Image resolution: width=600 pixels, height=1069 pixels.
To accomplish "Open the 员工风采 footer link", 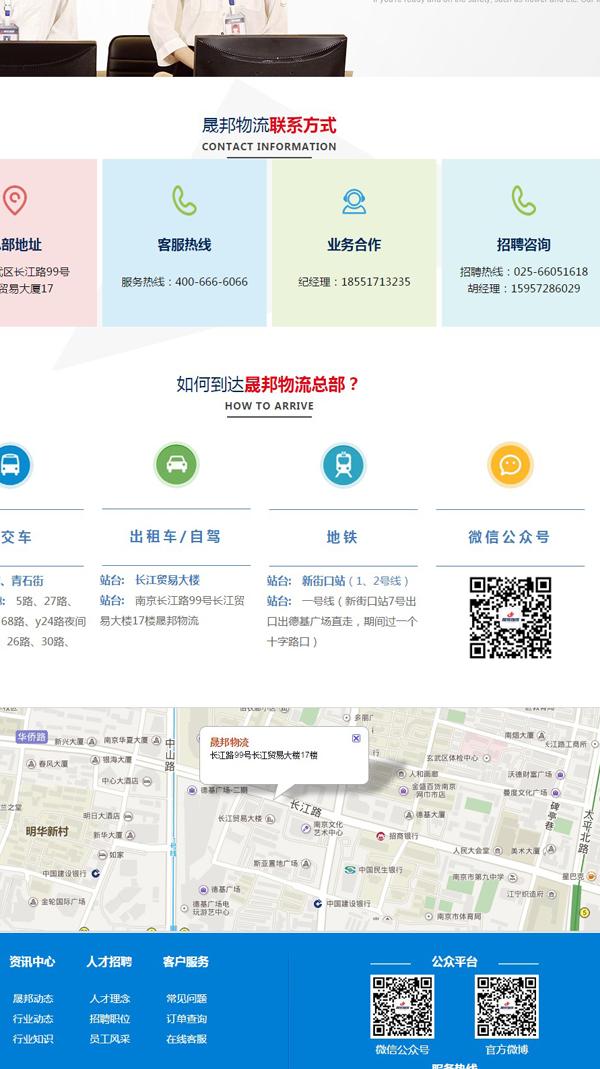I will [110, 1039].
